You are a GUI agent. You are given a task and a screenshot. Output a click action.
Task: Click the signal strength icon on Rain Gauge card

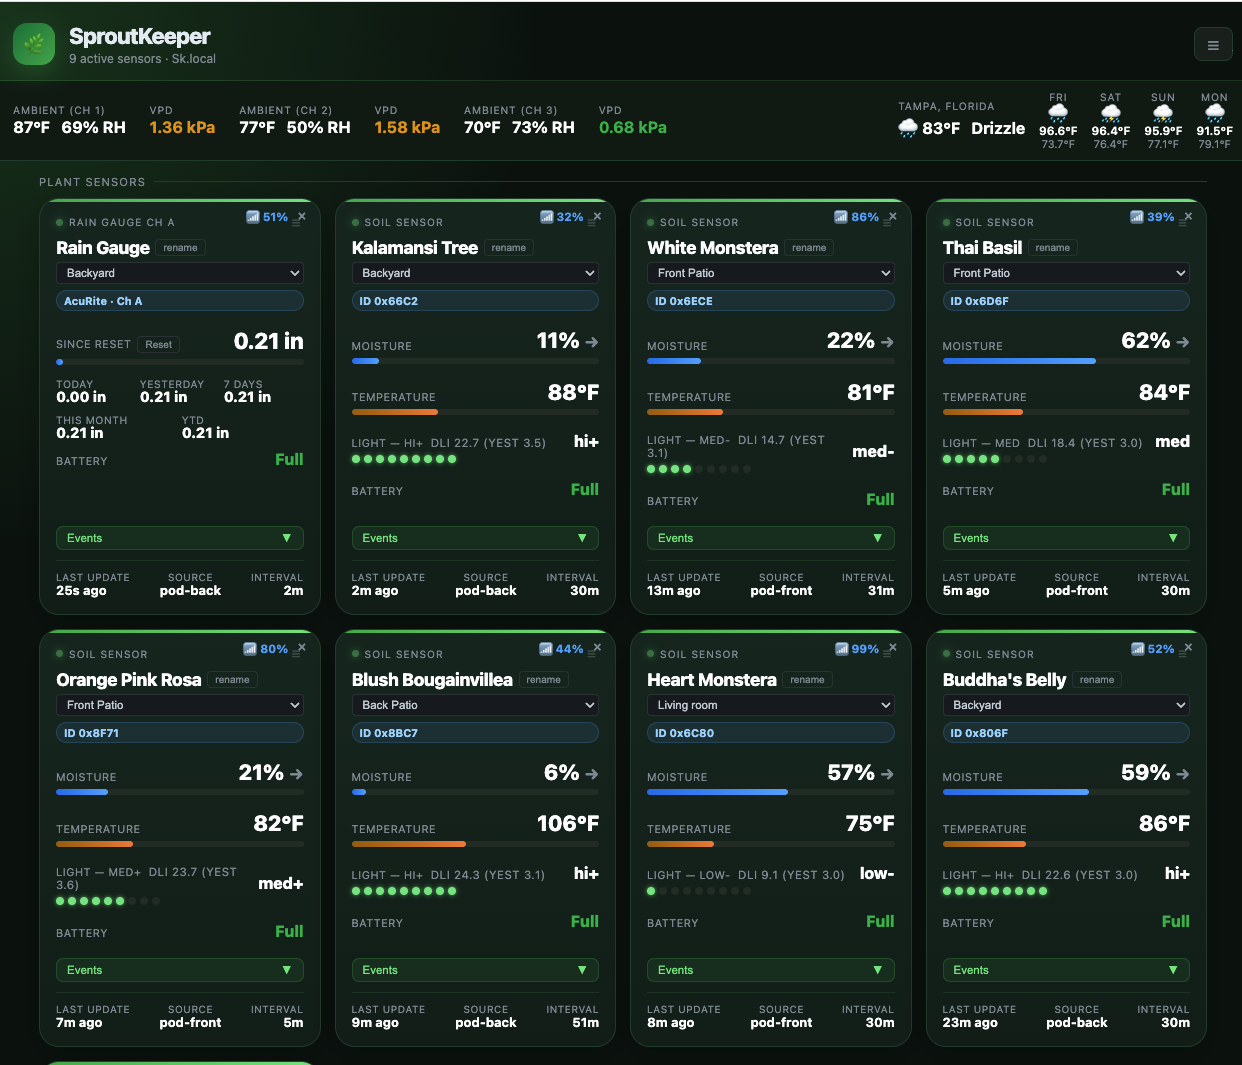point(253,217)
